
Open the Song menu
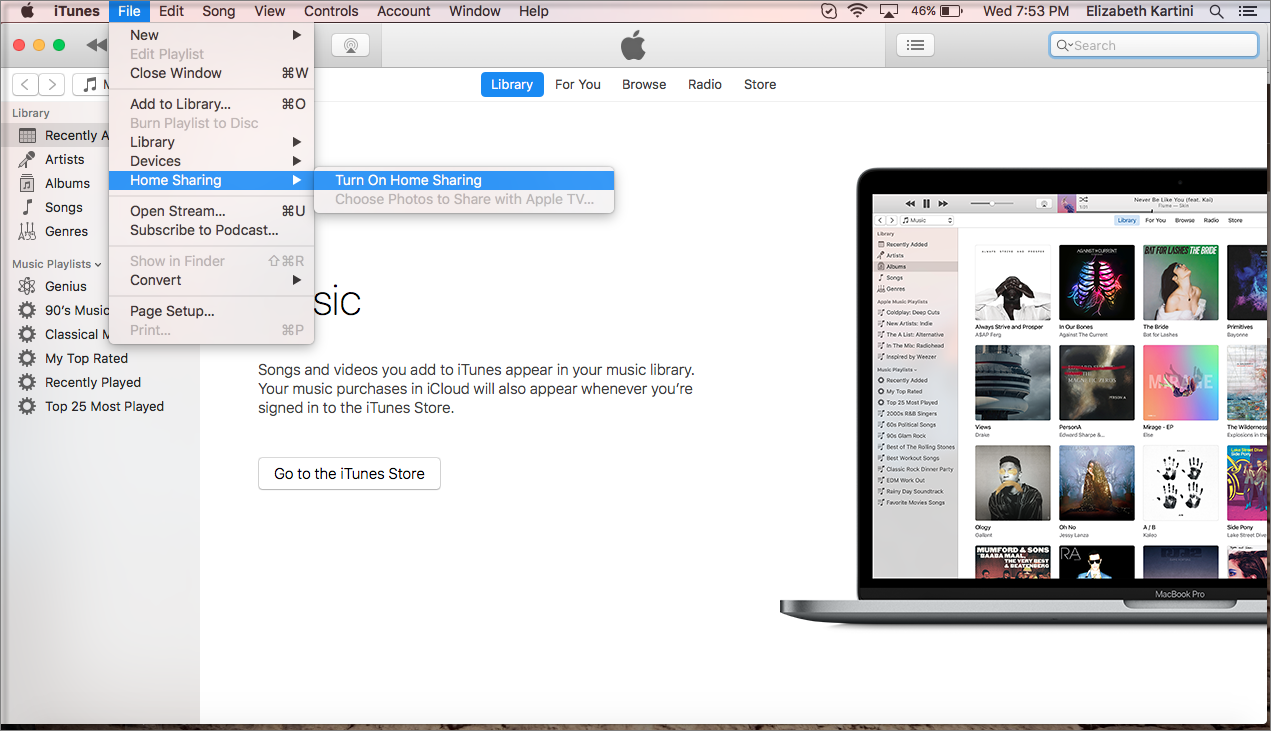click(219, 11)
